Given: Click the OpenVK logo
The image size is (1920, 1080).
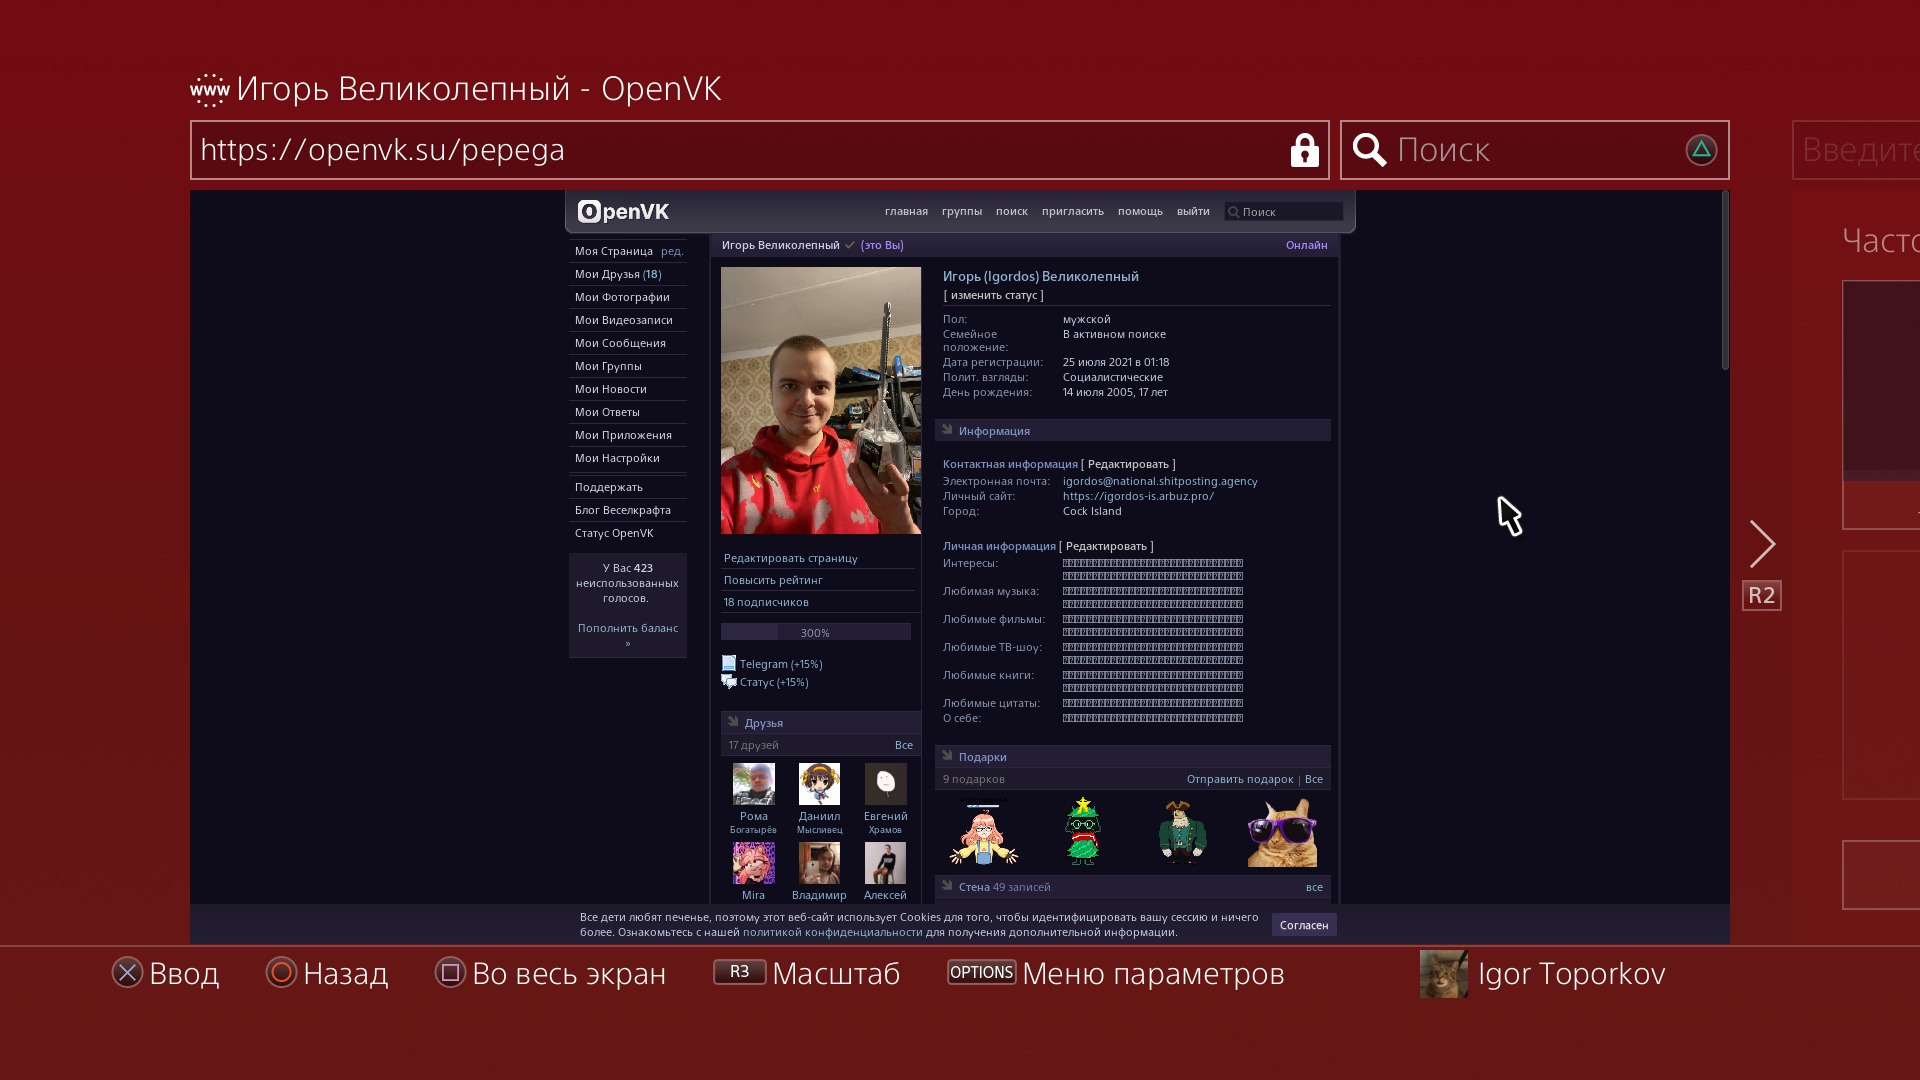Looking at the screenshot, I should [x=623, y=212].
